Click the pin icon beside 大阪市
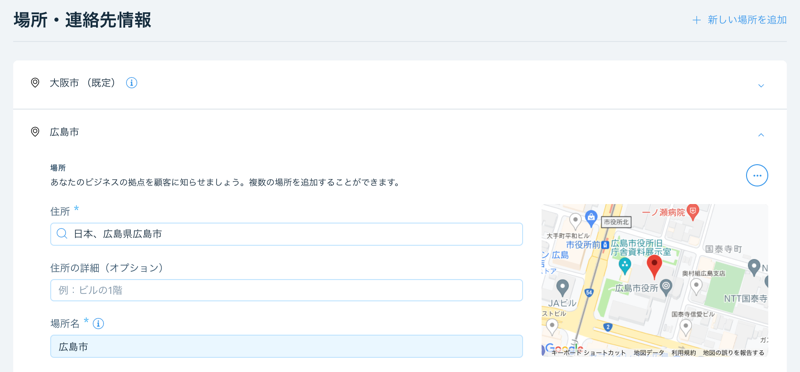 pos(35,83)
